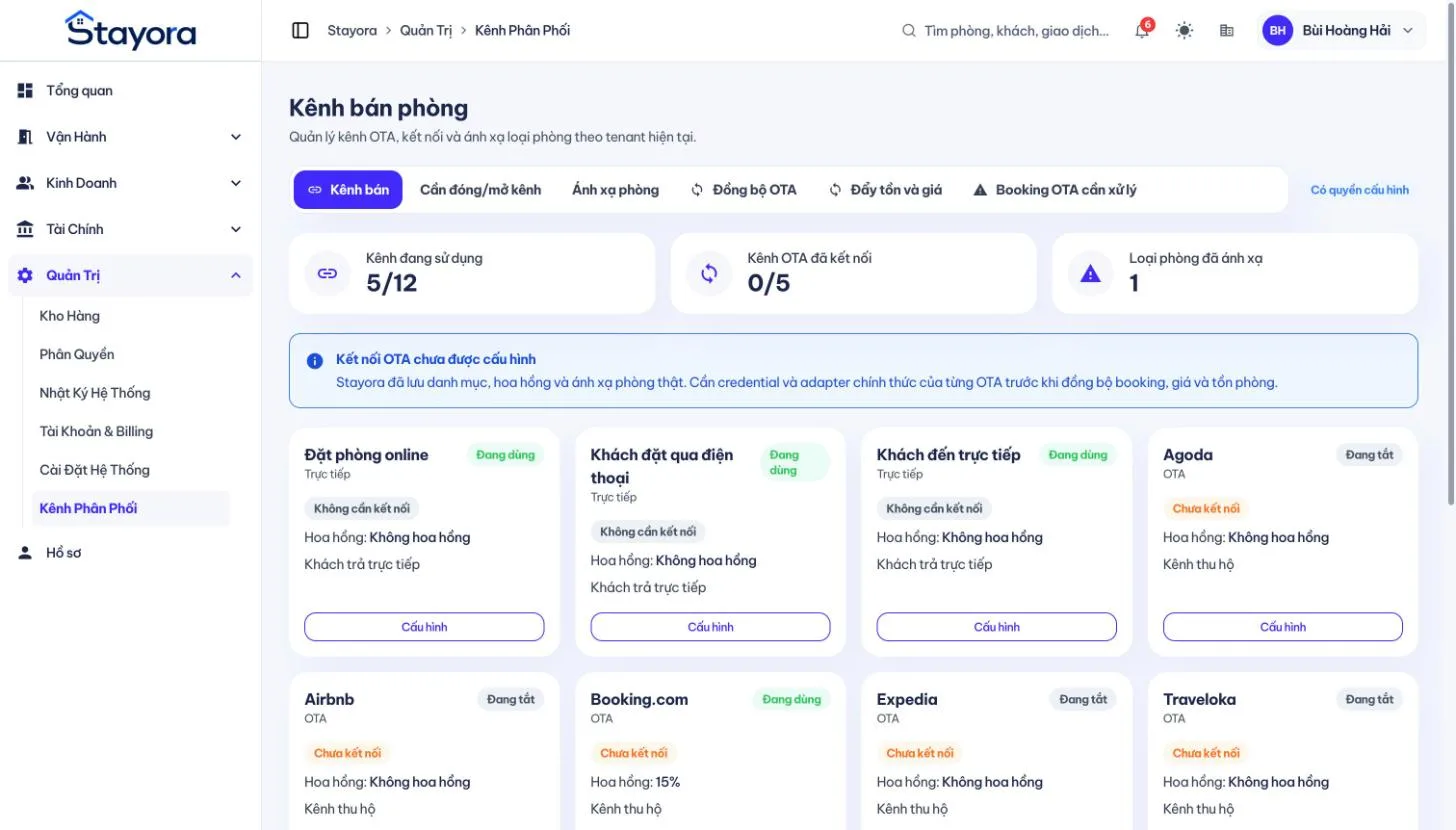The image size is (1456, 830).
Task: Open Nhật Ký Hệ Thống
Action: pyautogui.click(x=131, y=393)
